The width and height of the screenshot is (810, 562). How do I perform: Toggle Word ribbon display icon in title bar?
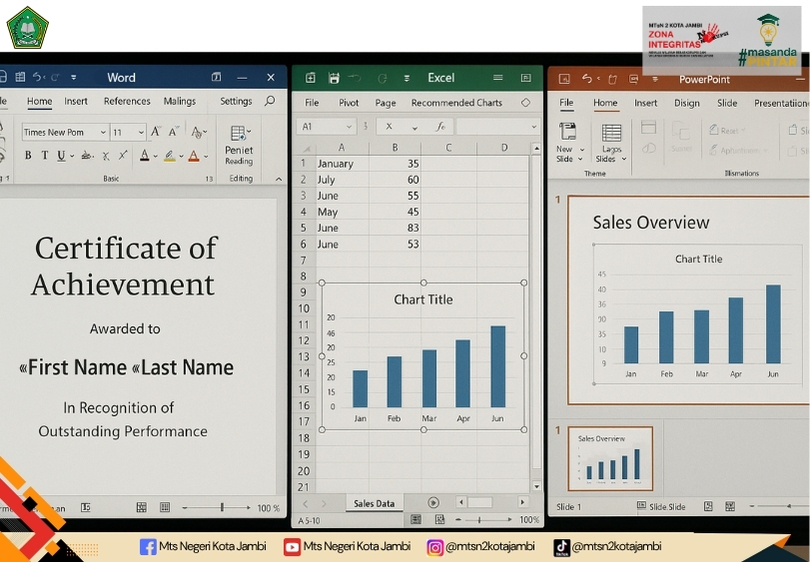[216, 77]
